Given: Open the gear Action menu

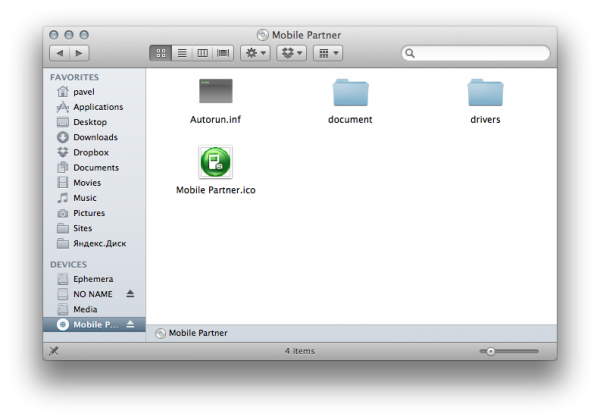Looking at the screenshot, I should pos(255,53).
